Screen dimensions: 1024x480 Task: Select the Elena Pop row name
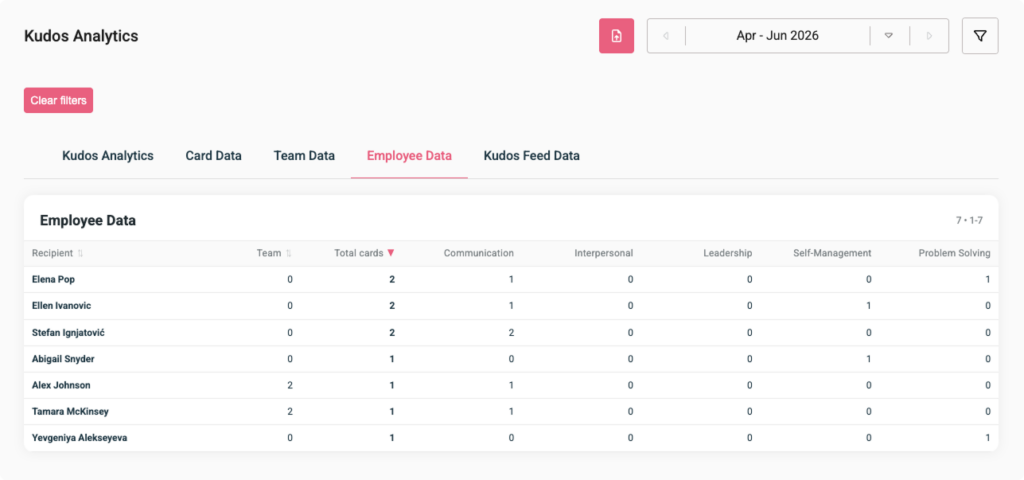click(x=54, y=280)
